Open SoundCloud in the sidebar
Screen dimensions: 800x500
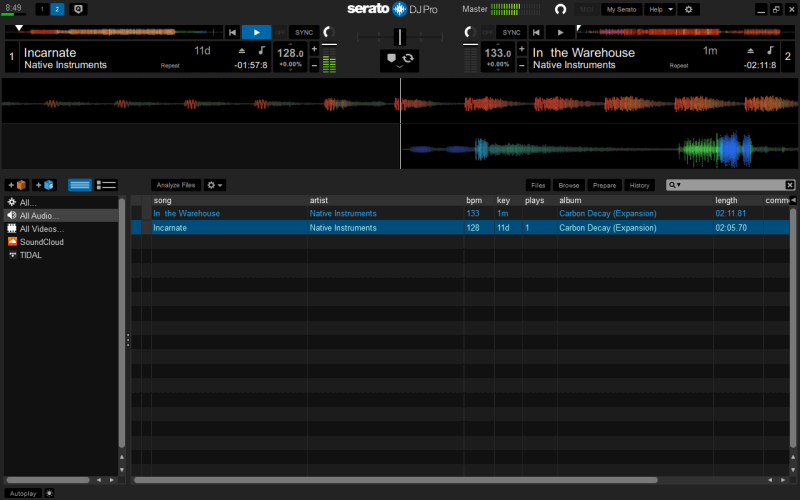pos(61,242)
